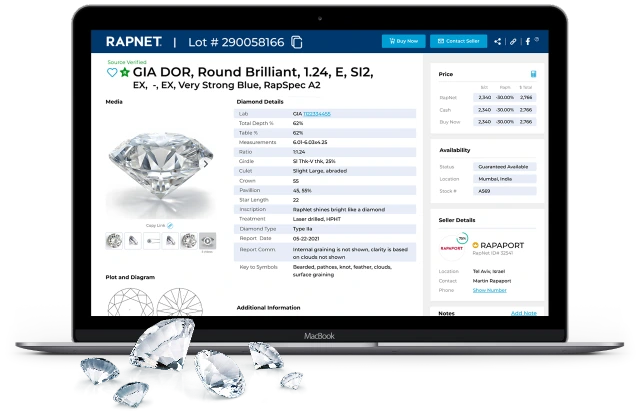
Task: Open the GIA report number link
Action: 317,114
